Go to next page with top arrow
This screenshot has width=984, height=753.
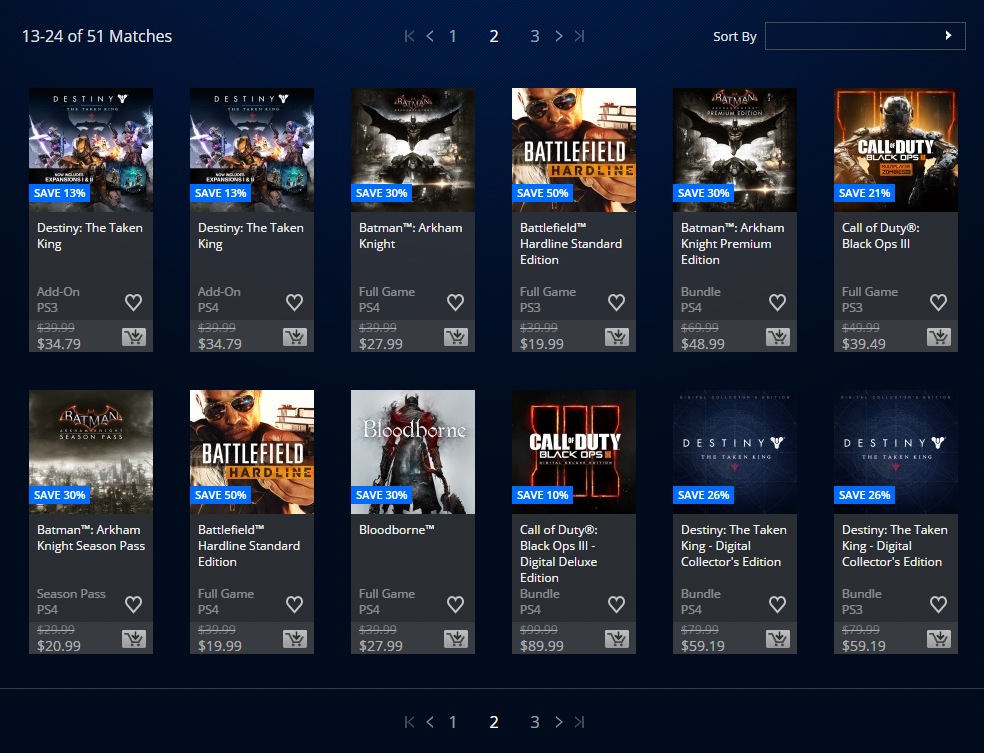559,36
